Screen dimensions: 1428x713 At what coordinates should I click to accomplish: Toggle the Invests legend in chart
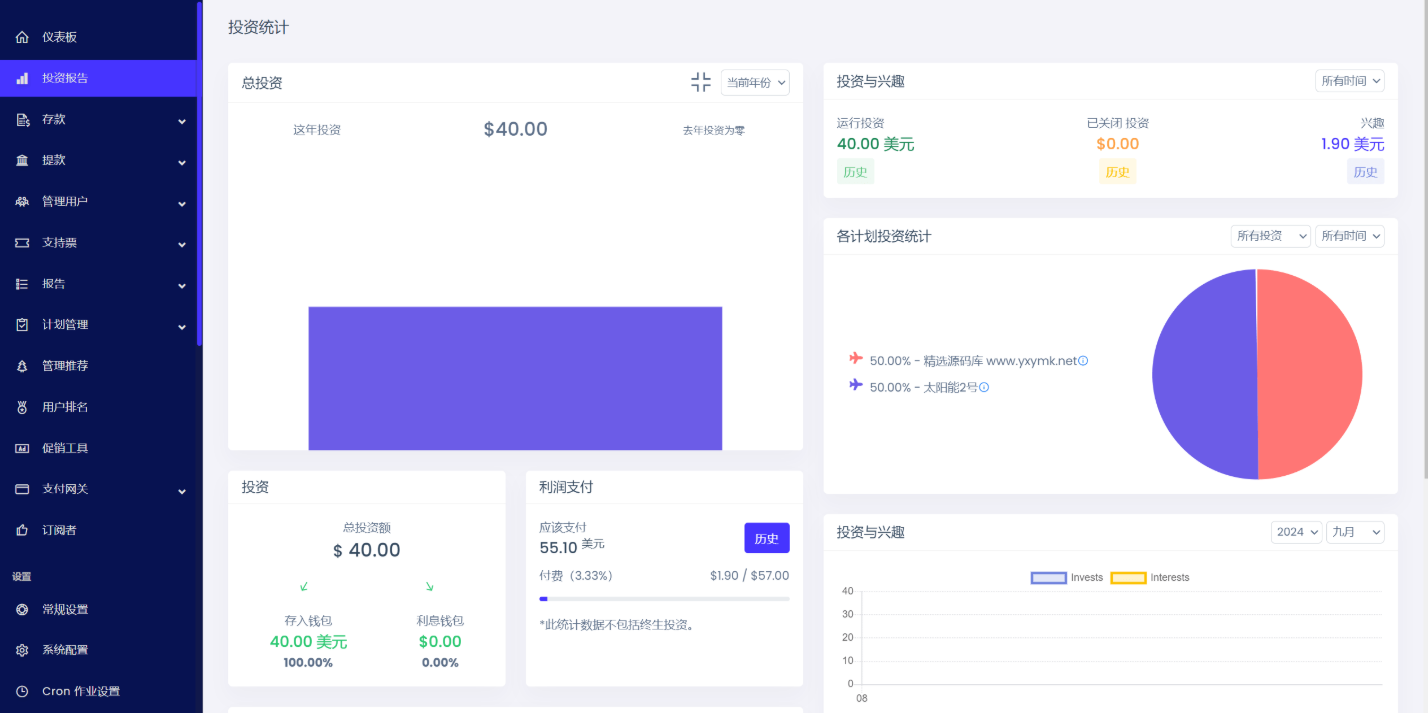(x=1067, y=578)
